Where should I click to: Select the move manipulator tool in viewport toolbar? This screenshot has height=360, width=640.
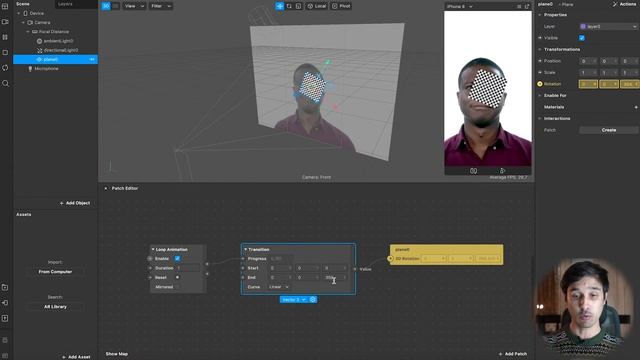[x=280, y=6]
